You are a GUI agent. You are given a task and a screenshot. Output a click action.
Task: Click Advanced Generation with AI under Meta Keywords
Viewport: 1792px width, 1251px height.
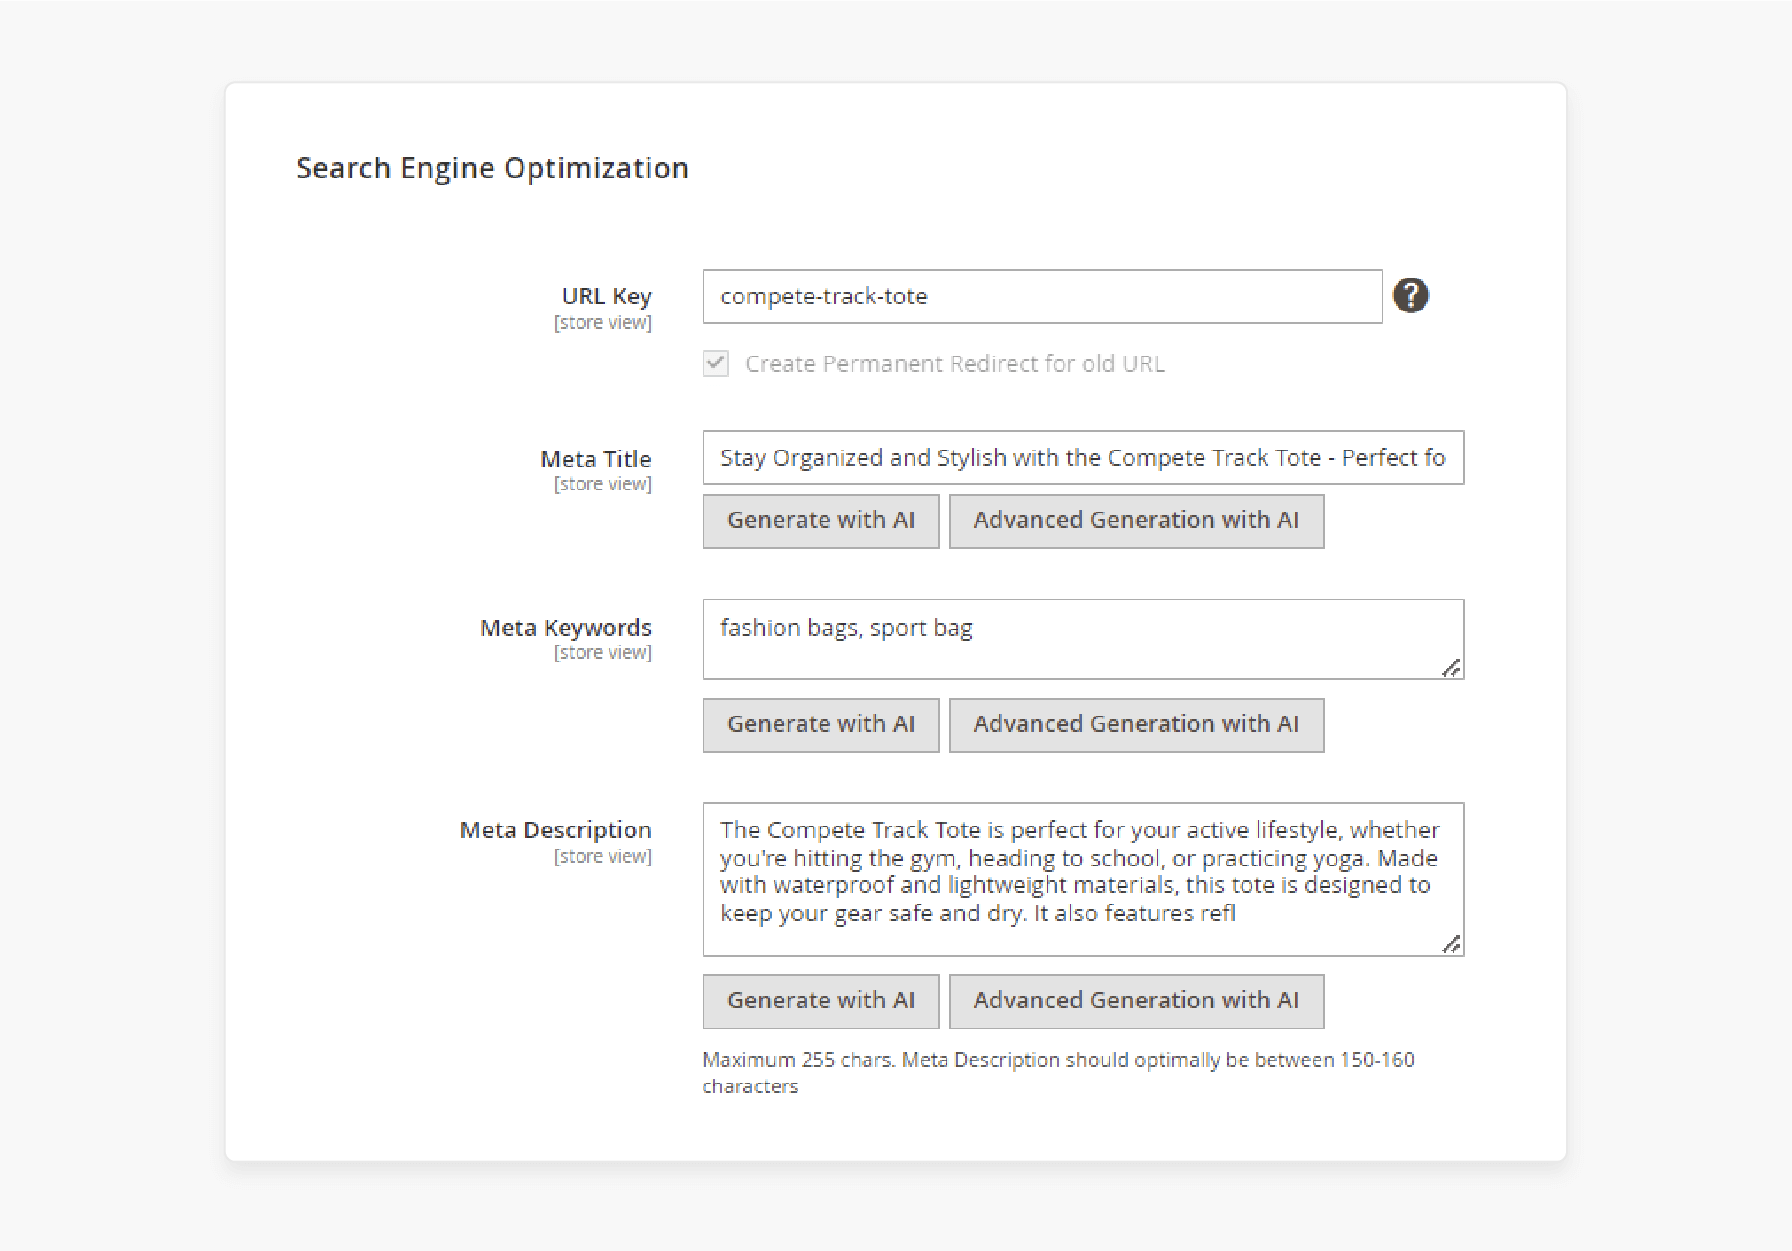point(1136,725)
